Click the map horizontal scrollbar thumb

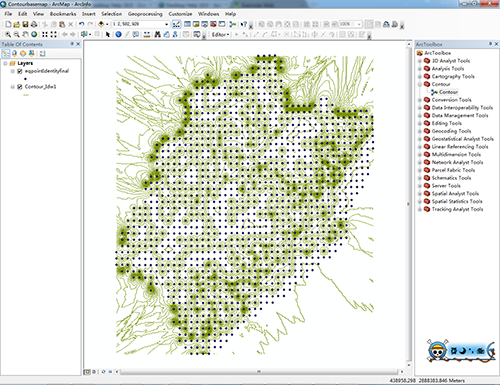[259, 371]
